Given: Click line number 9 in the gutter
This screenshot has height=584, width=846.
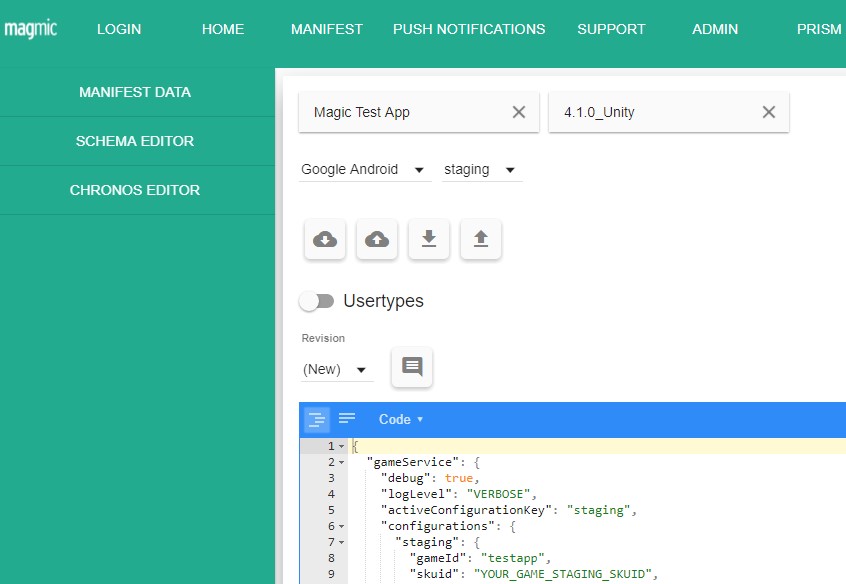Looking at the screenshot, I should (x=331, y=574).
